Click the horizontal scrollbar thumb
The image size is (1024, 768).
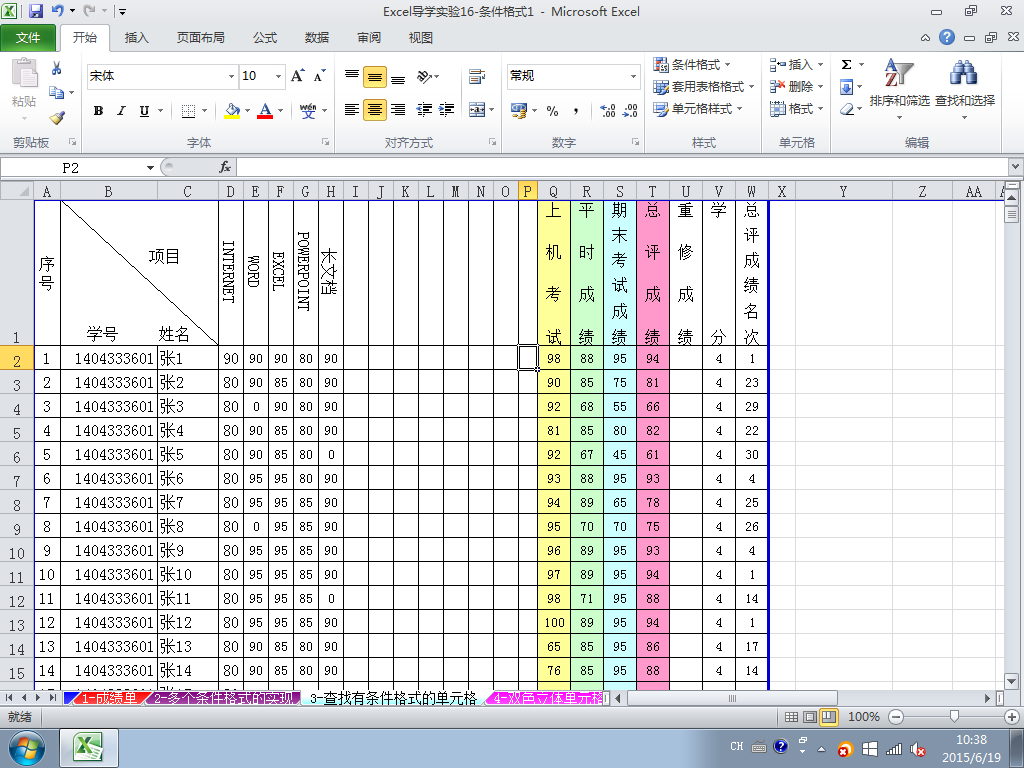732,698
